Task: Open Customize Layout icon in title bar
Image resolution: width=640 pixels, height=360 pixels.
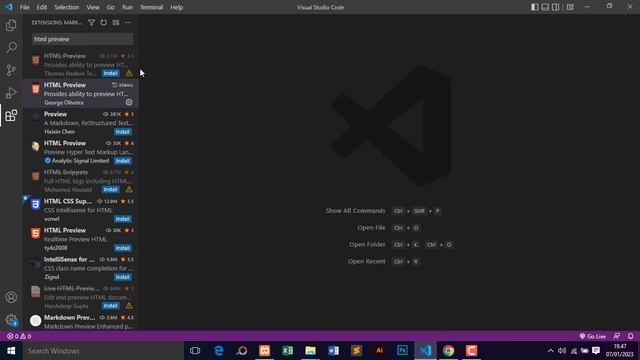Action: tap(570, 7)
